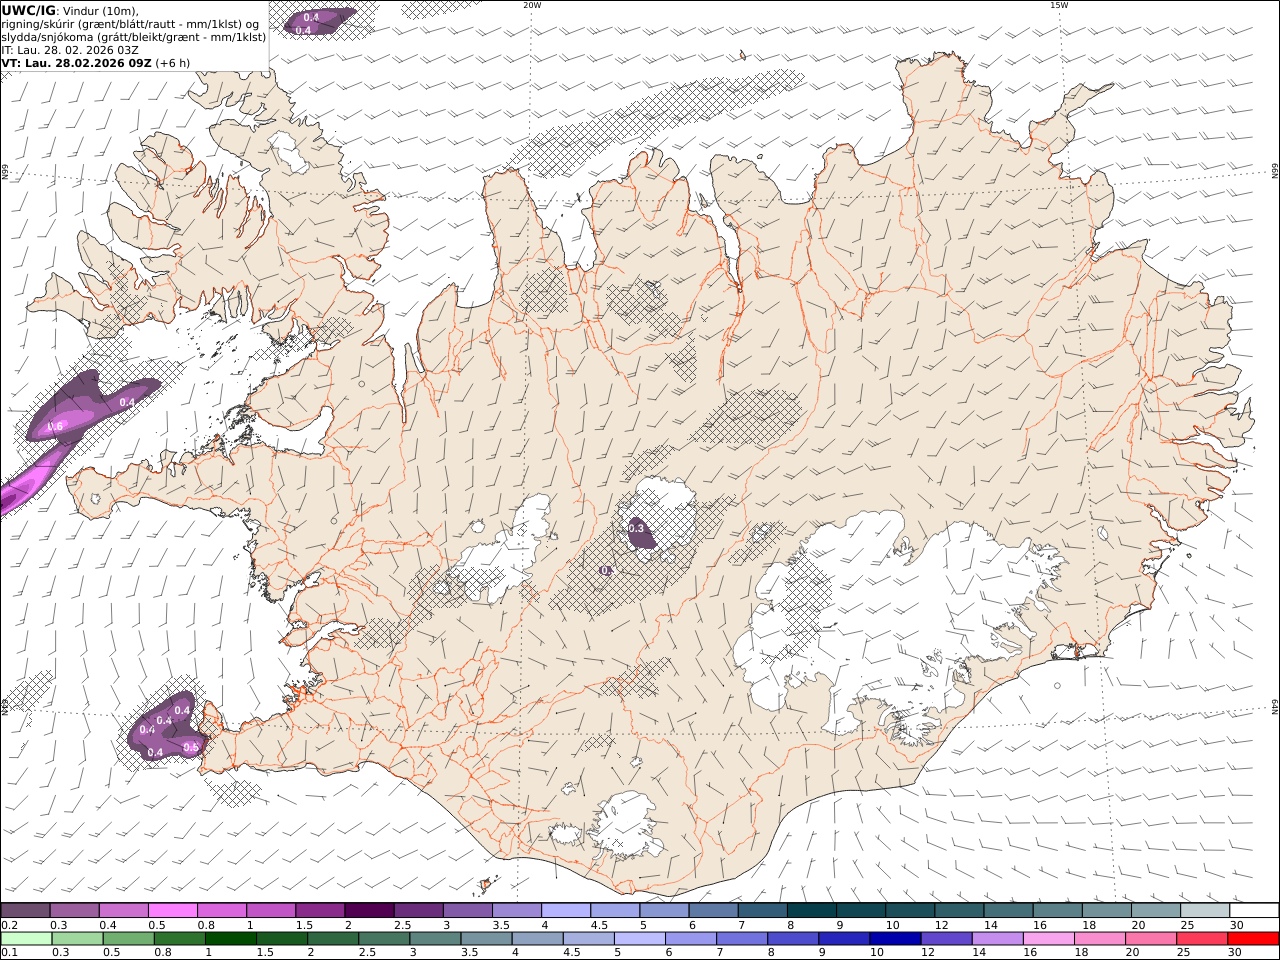Click the purple precipitation area over southwest peninsula

(x=166, y=727)
